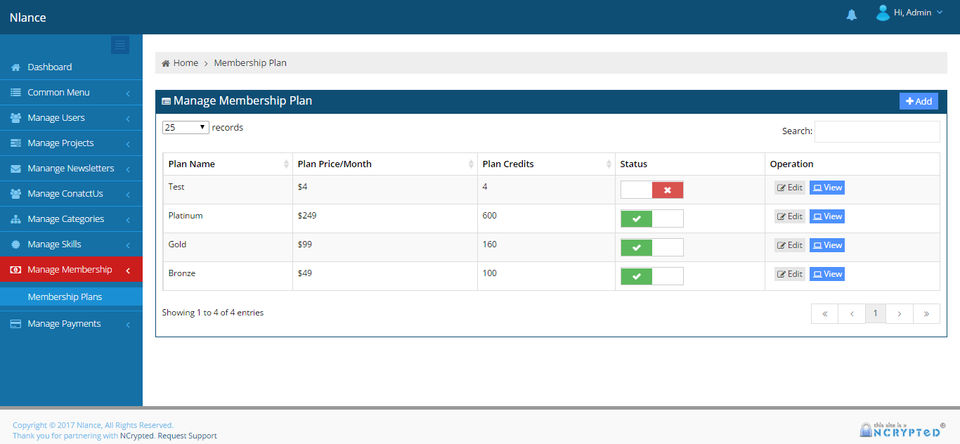Expand the Manange Newsletters chevron

[128, 170]
